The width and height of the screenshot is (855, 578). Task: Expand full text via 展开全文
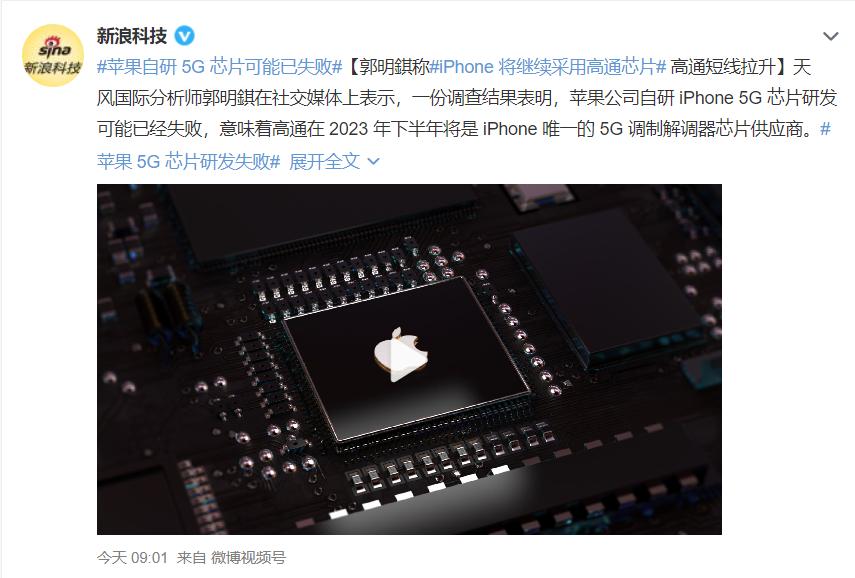coord(324,161)
